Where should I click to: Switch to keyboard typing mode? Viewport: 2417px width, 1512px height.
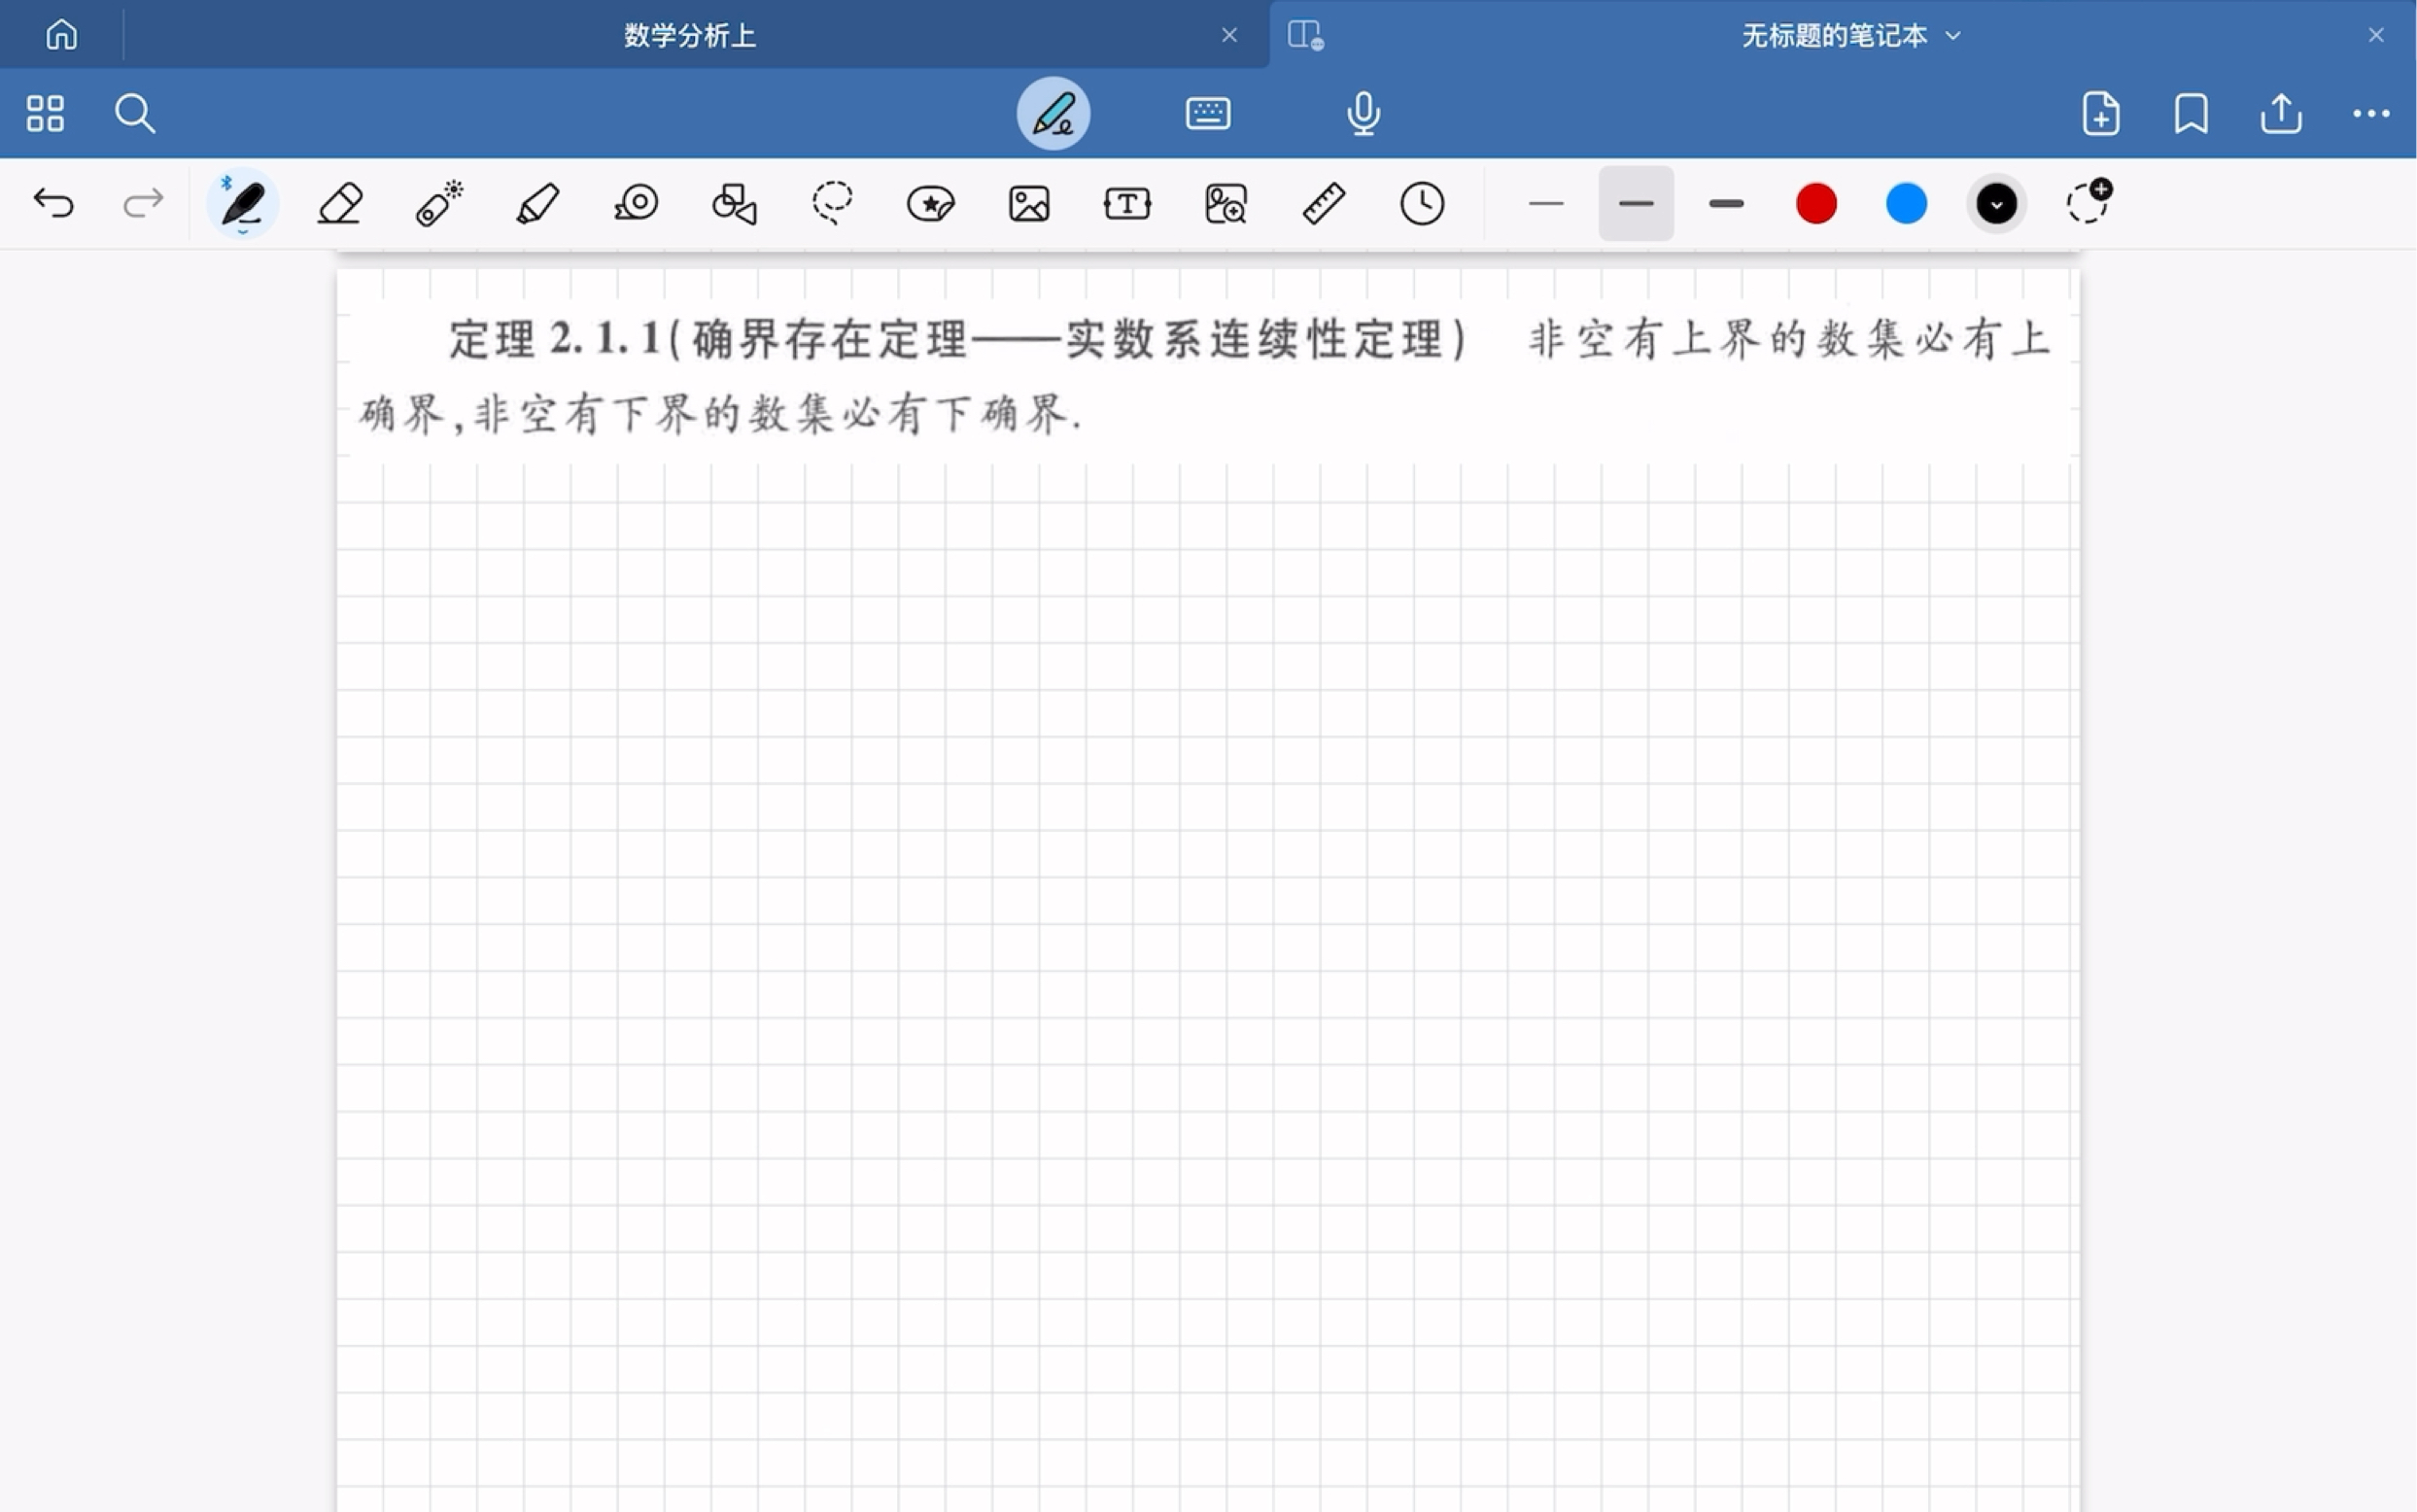click(x=1208, y=113)
